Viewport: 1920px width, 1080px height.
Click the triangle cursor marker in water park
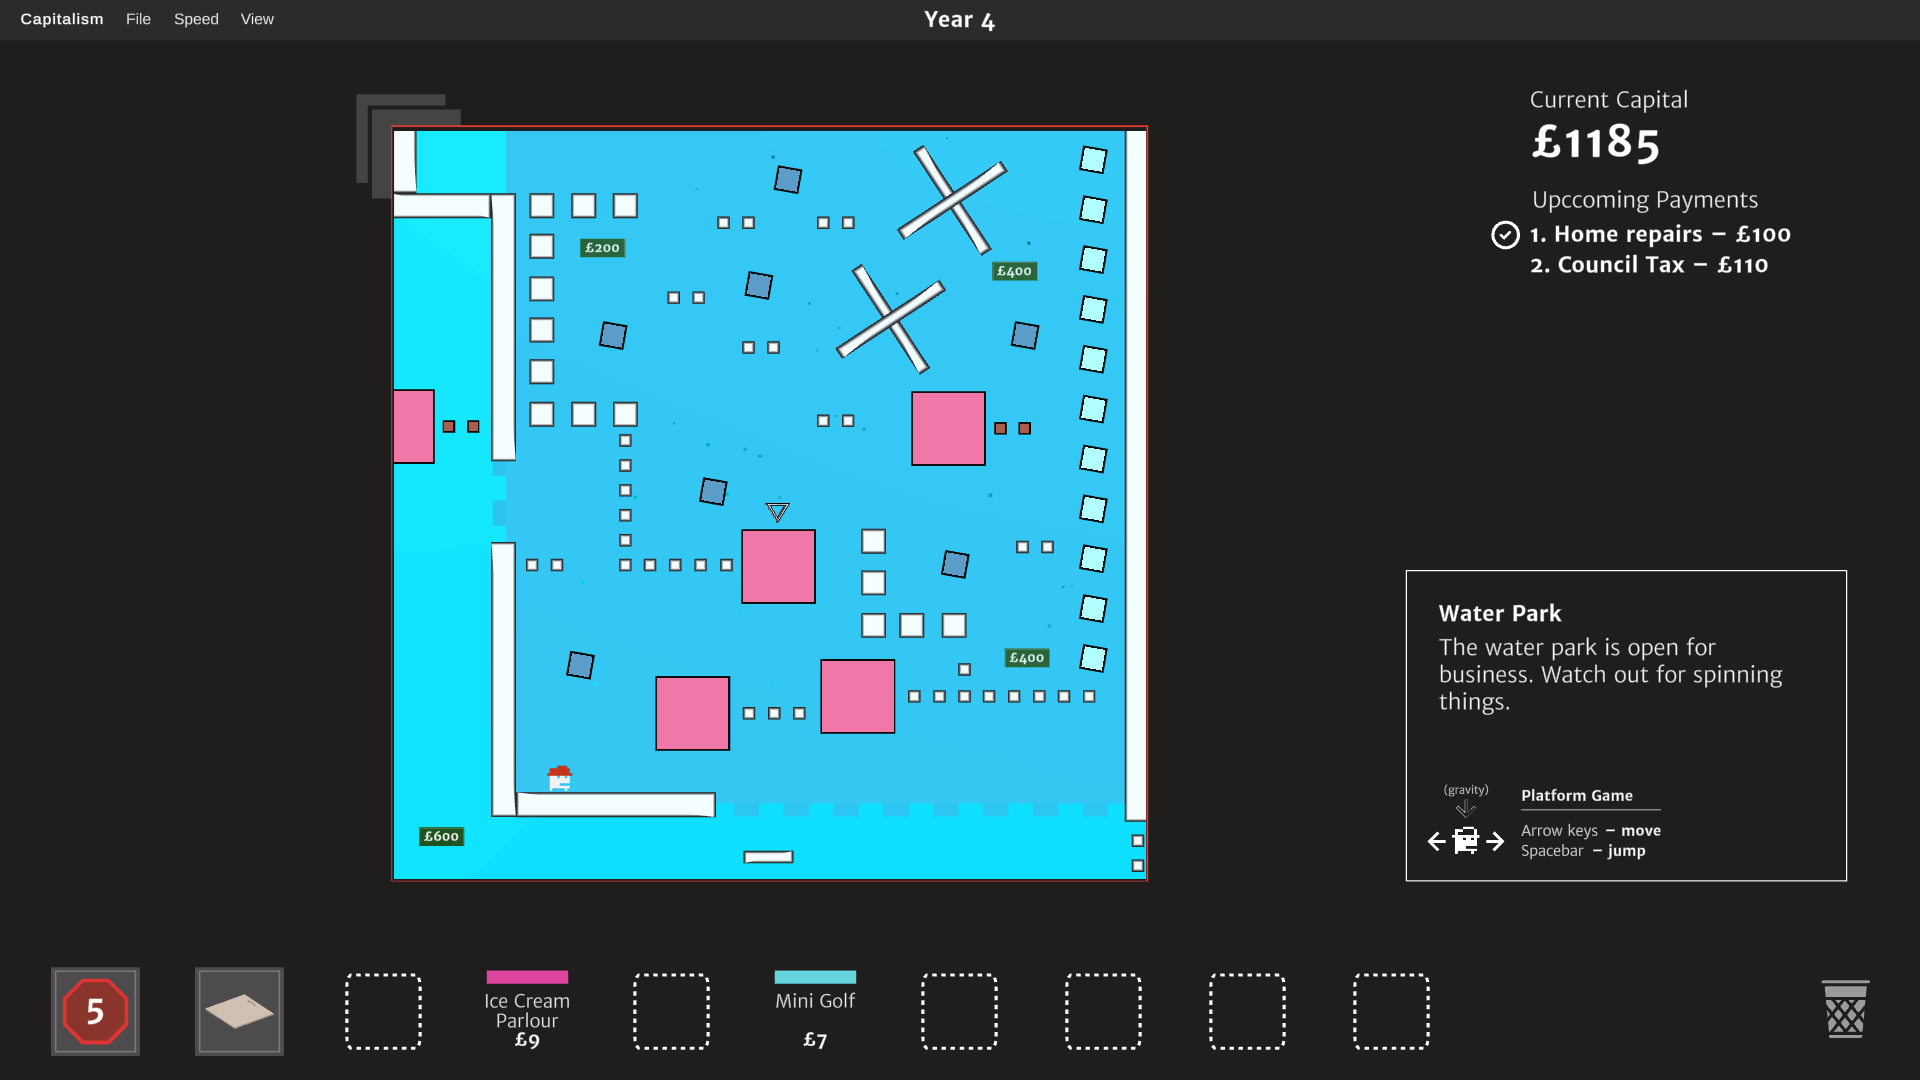[x=777, y=512]
